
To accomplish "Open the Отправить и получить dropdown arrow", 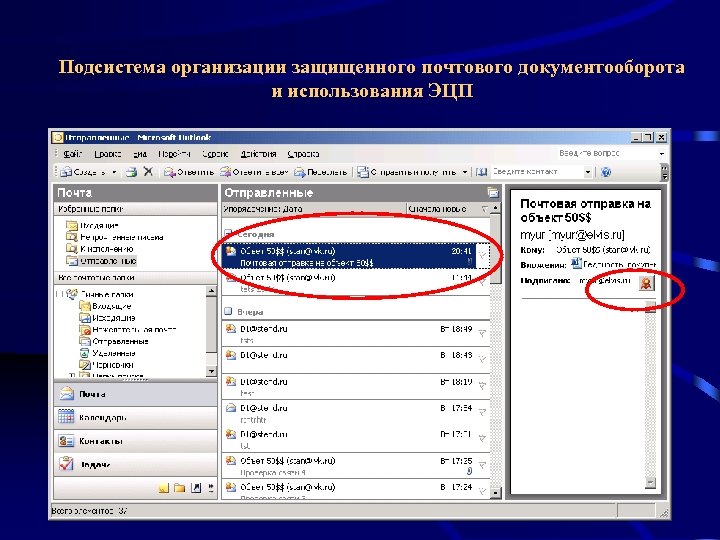I will [465, 172].
